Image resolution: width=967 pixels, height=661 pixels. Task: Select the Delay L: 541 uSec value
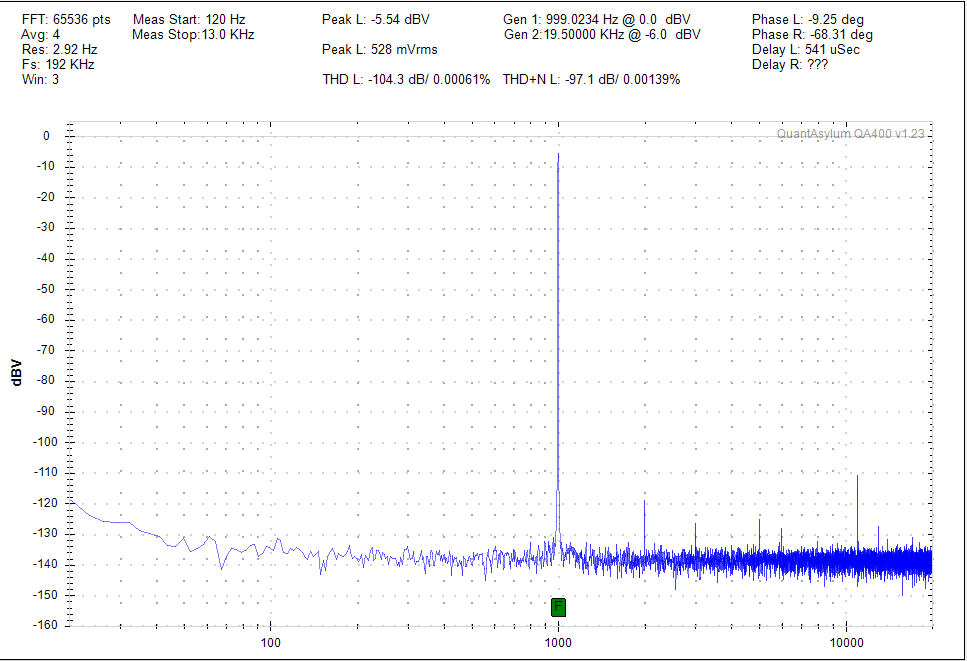(805, 49)
